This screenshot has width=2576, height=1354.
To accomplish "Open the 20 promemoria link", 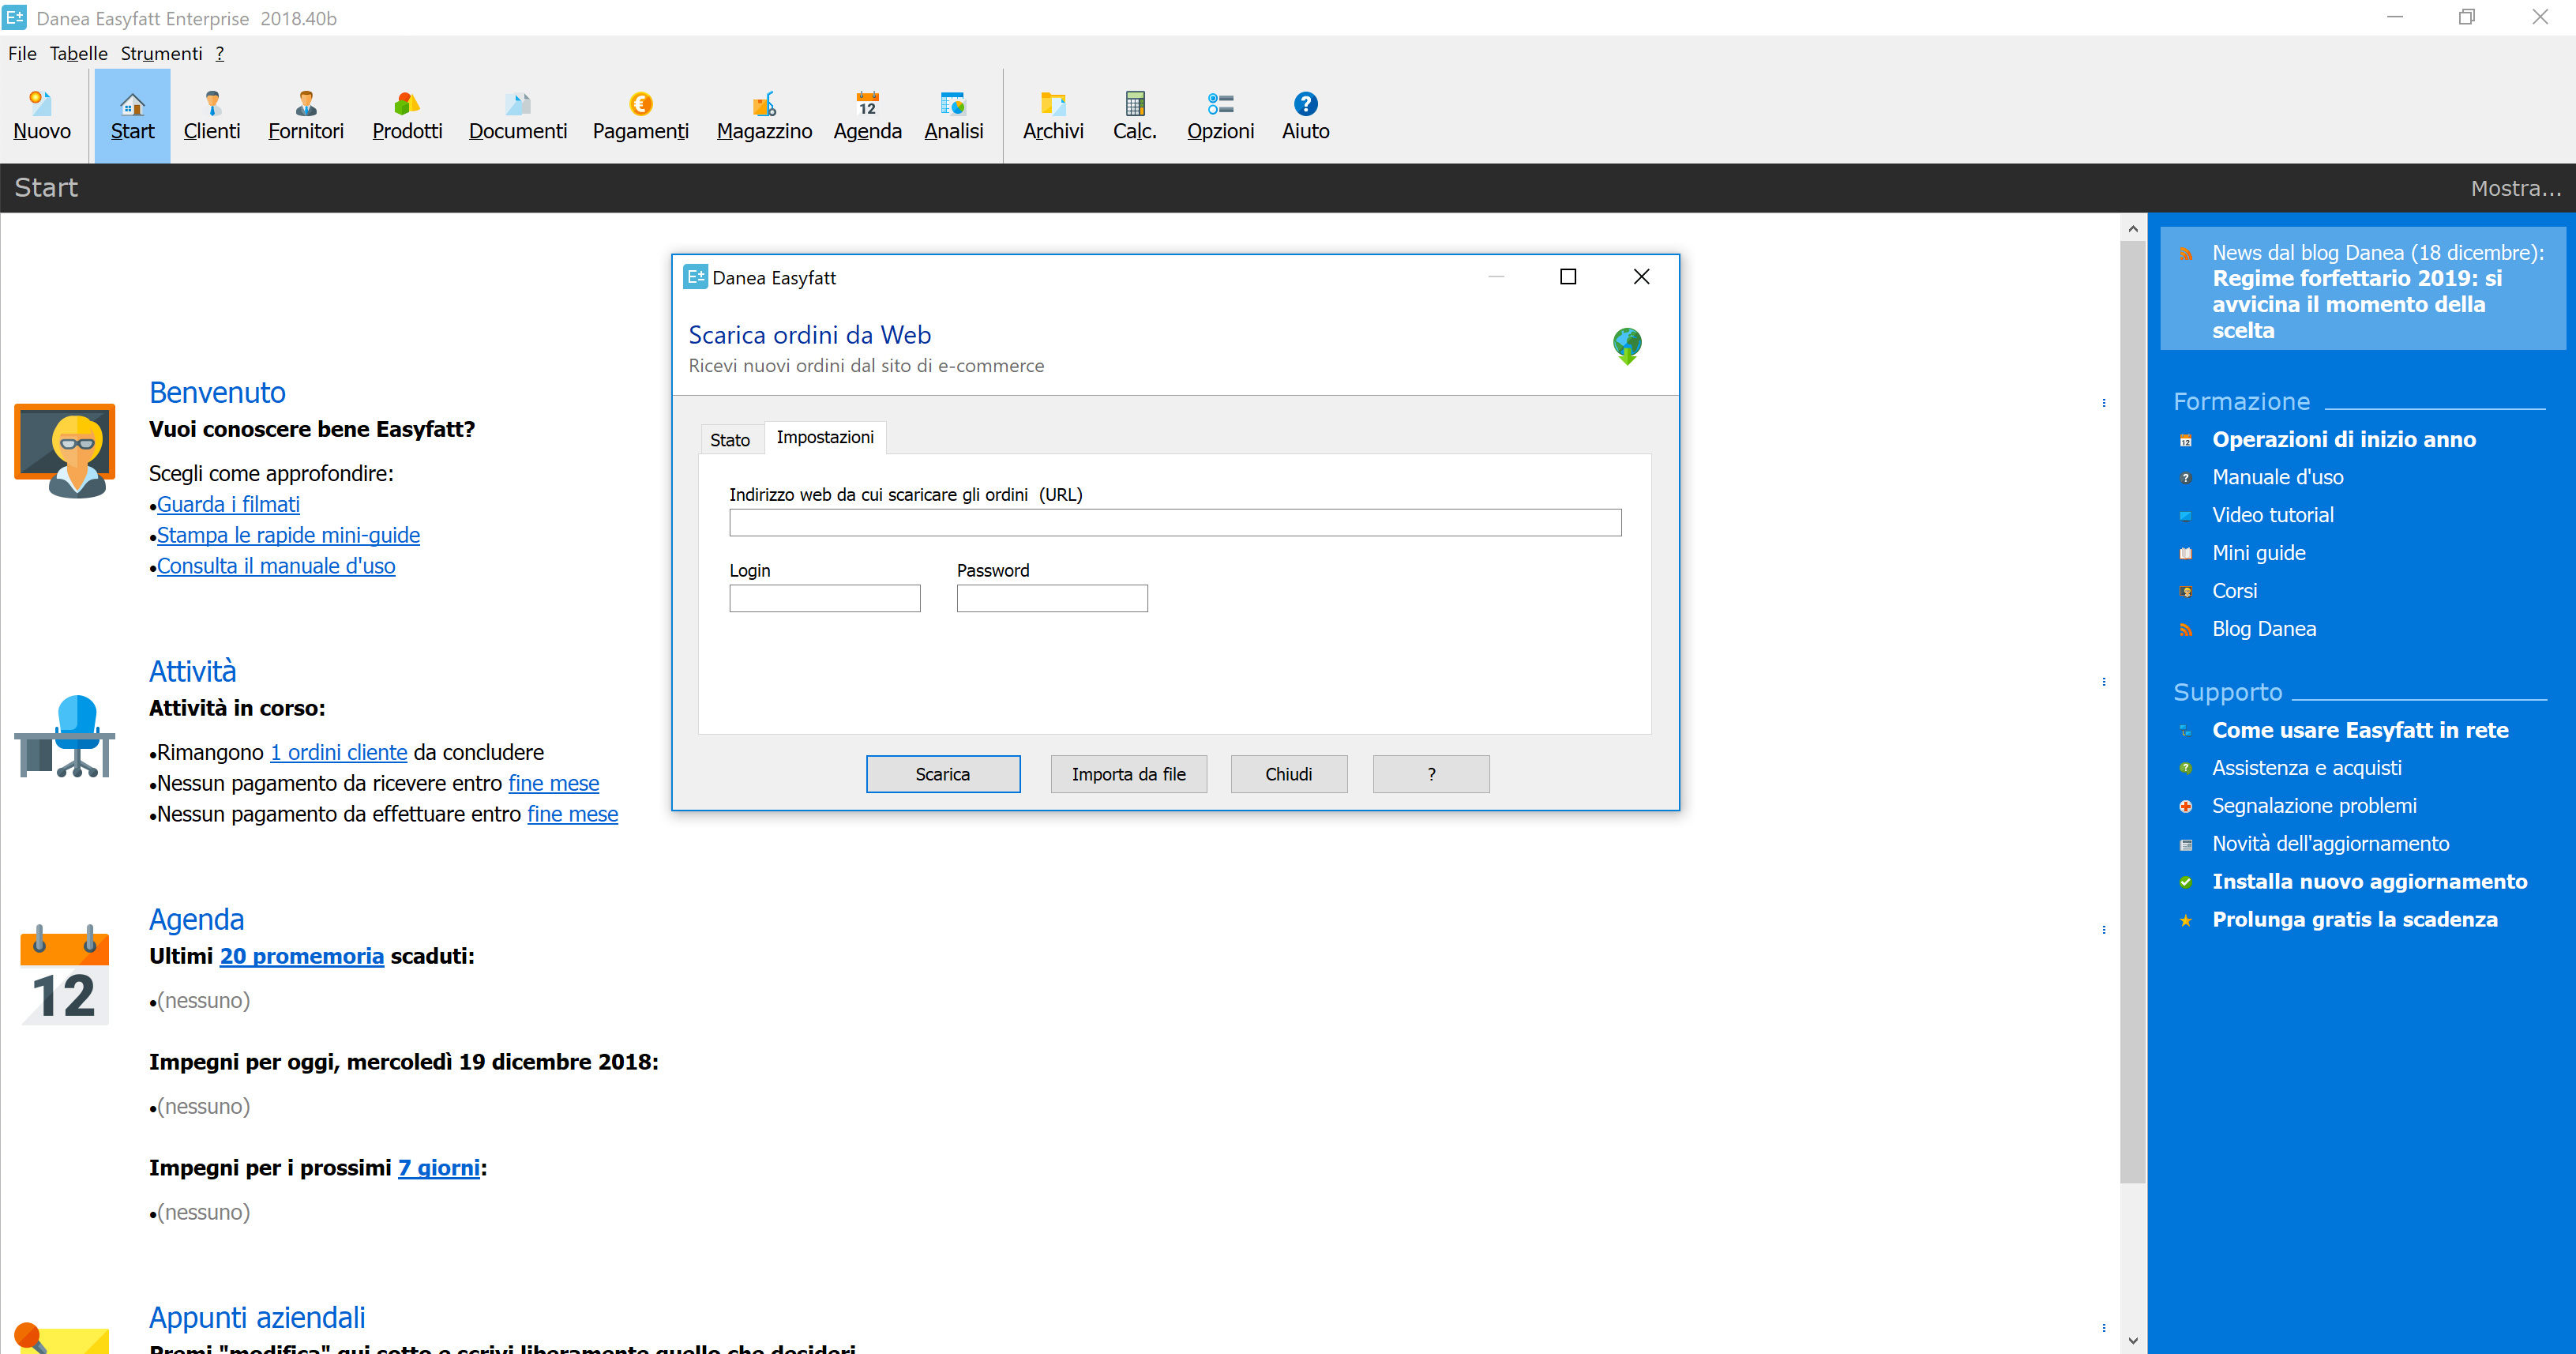I will 302,956.
